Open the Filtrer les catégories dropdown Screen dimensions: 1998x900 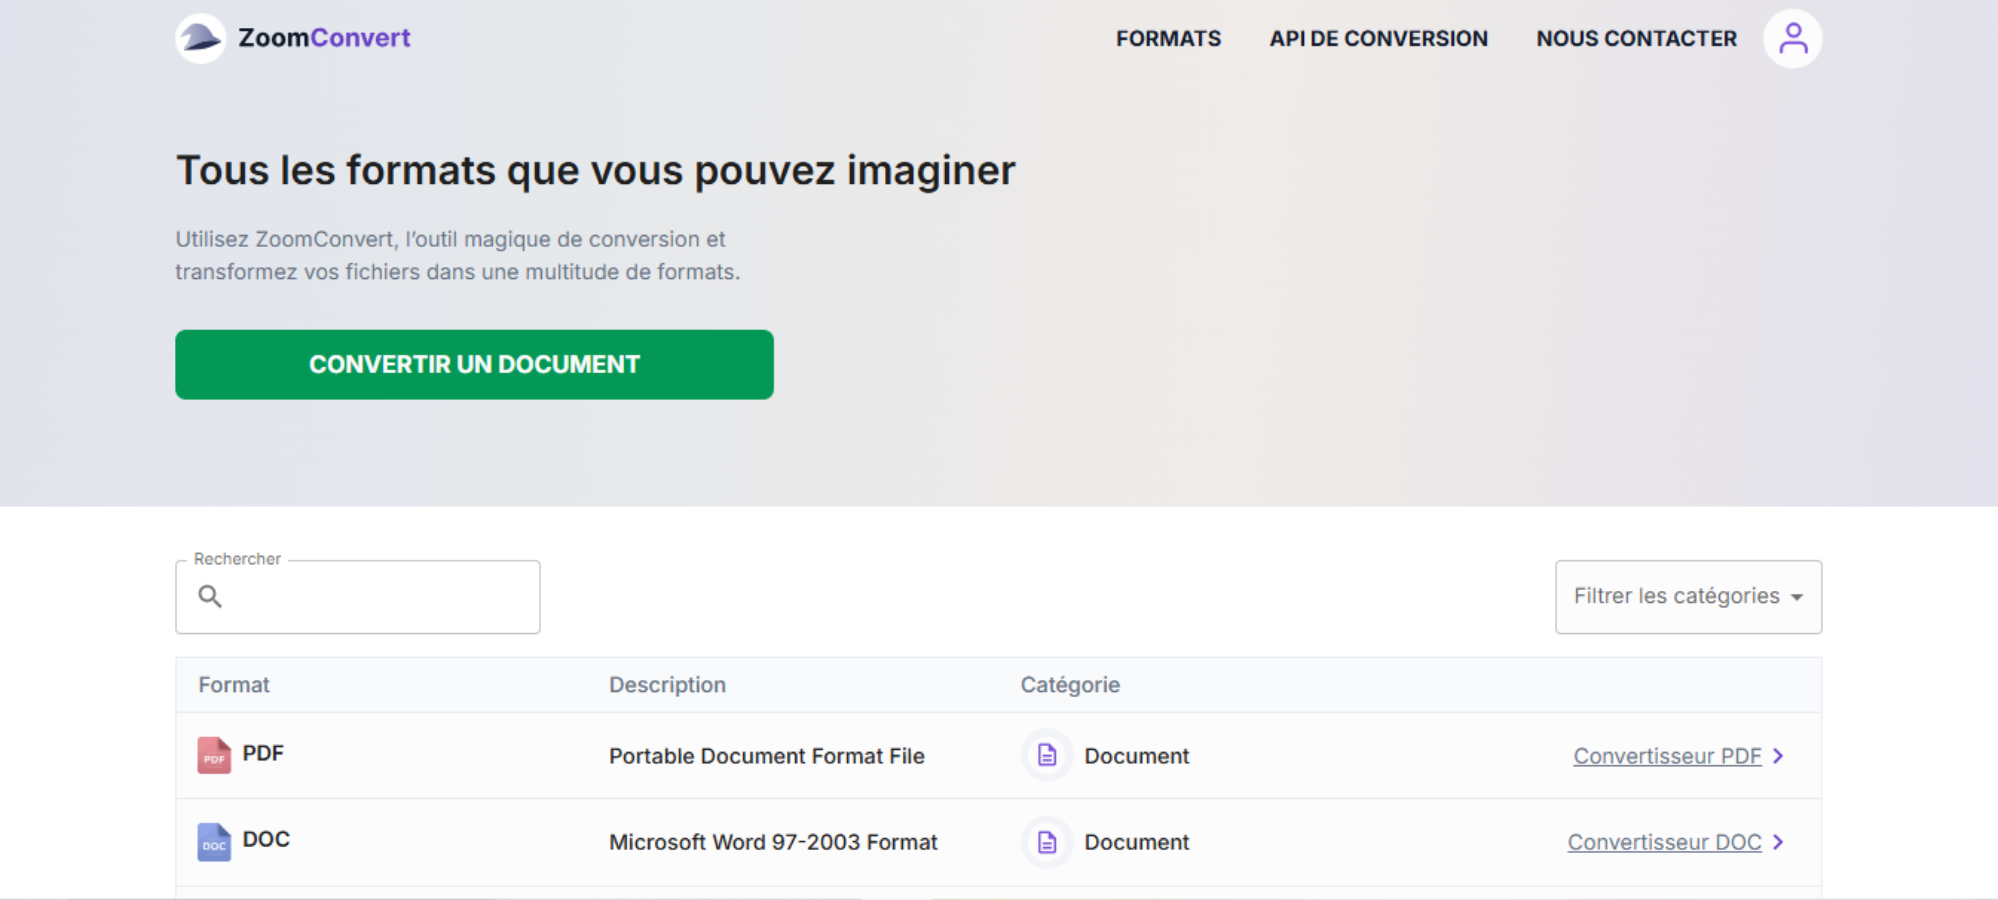[x=1688, y=597]
